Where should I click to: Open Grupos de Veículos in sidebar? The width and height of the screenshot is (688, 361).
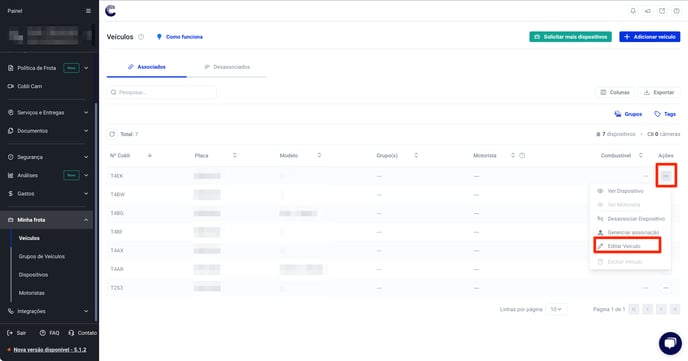click(x=42, y=257)
